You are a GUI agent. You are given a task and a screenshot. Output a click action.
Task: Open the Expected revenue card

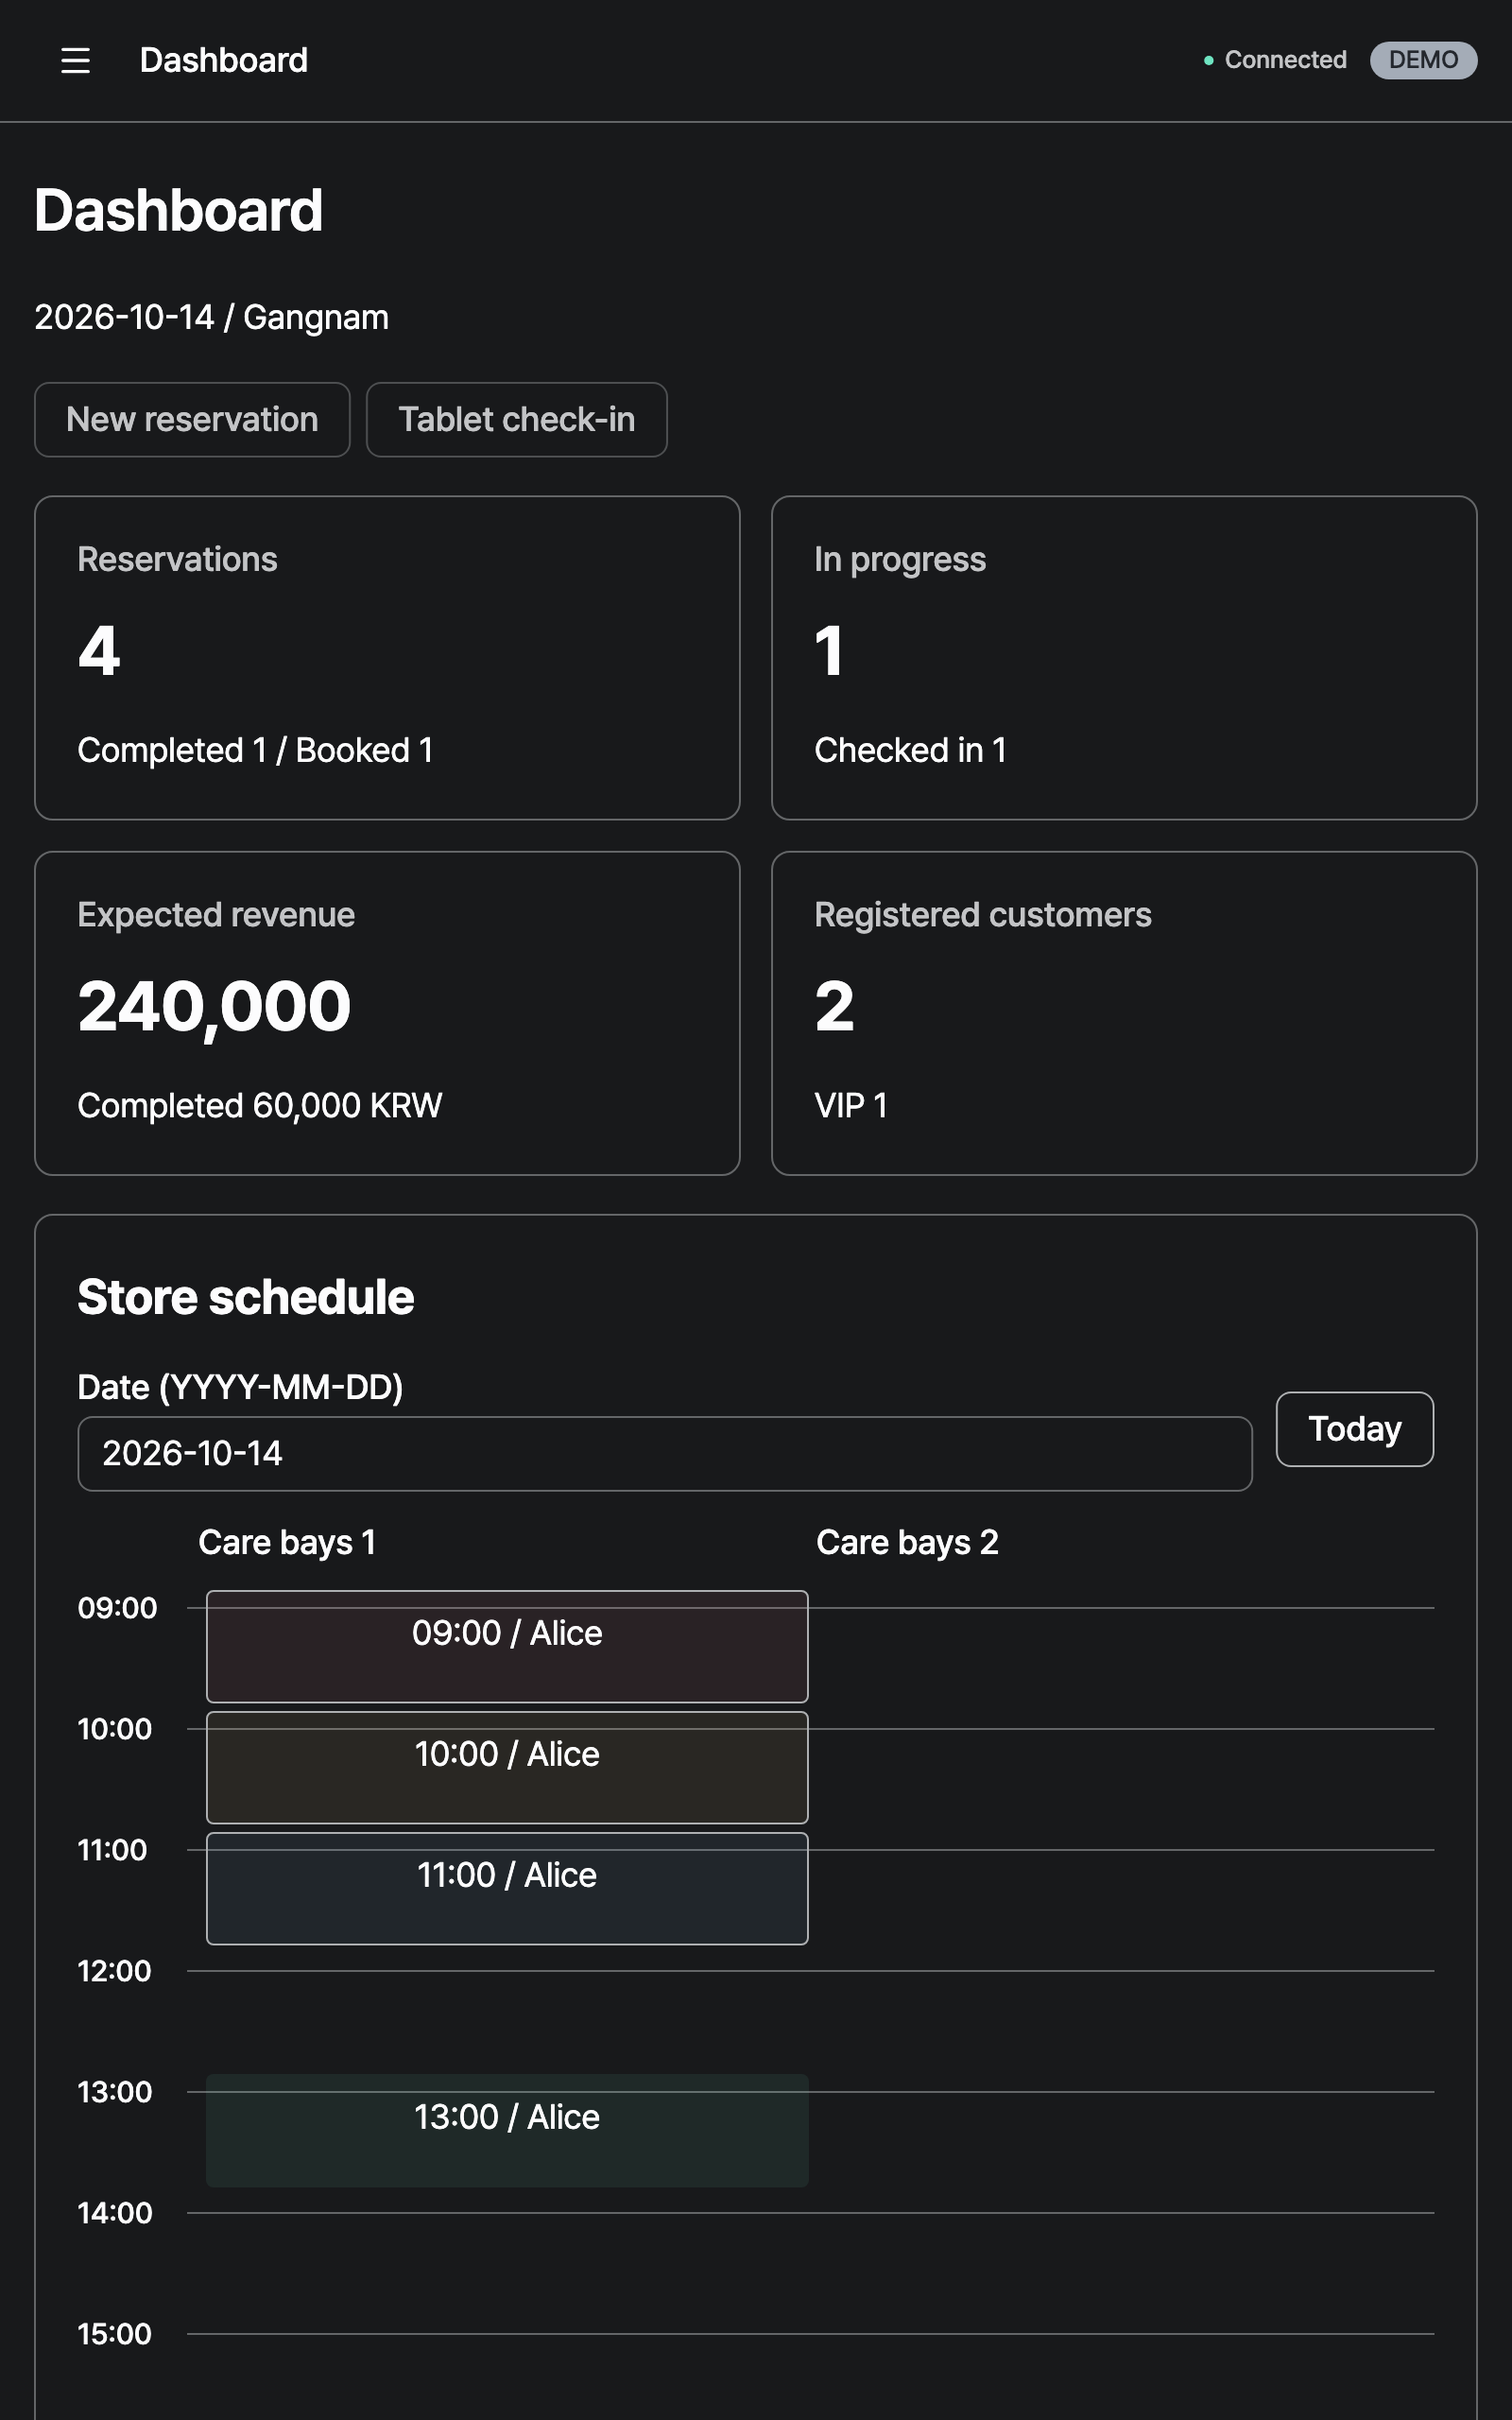point(387,1013)
